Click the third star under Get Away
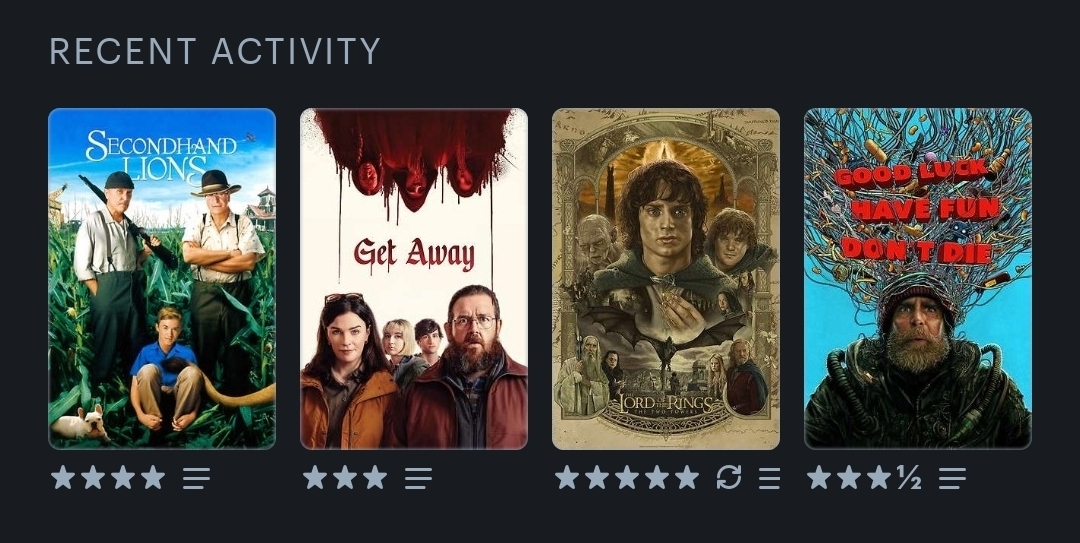 click(x=375, y=477)
